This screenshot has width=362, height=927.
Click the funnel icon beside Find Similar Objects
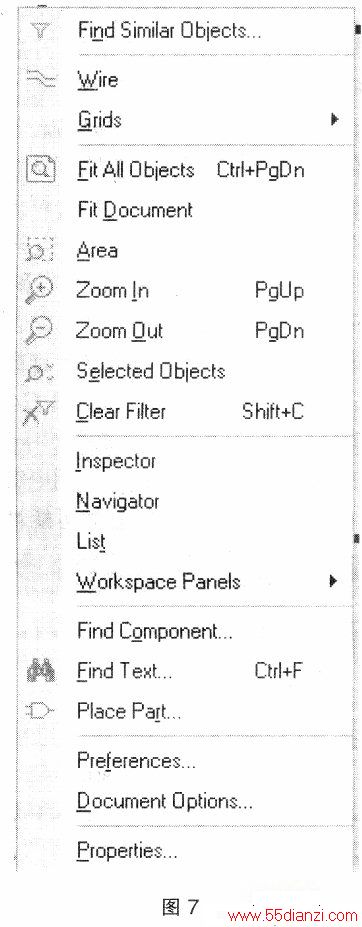pos(39,30)
